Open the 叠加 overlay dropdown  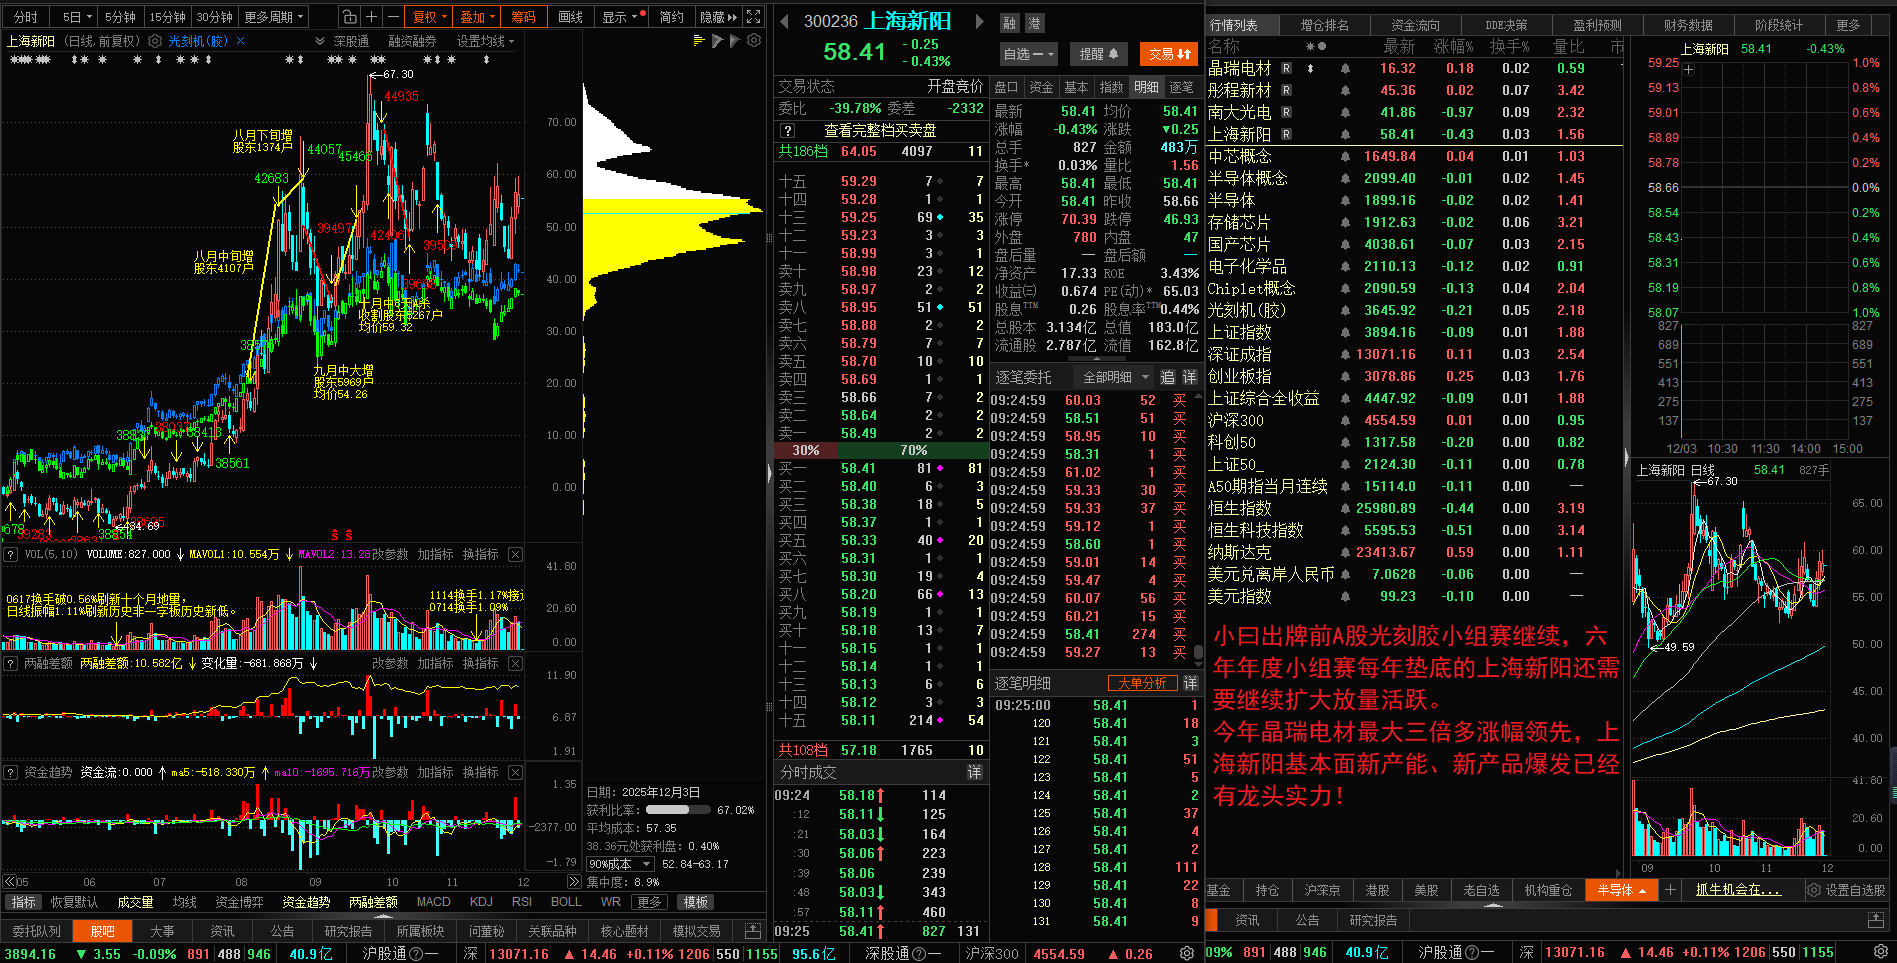tap(477, 17)
